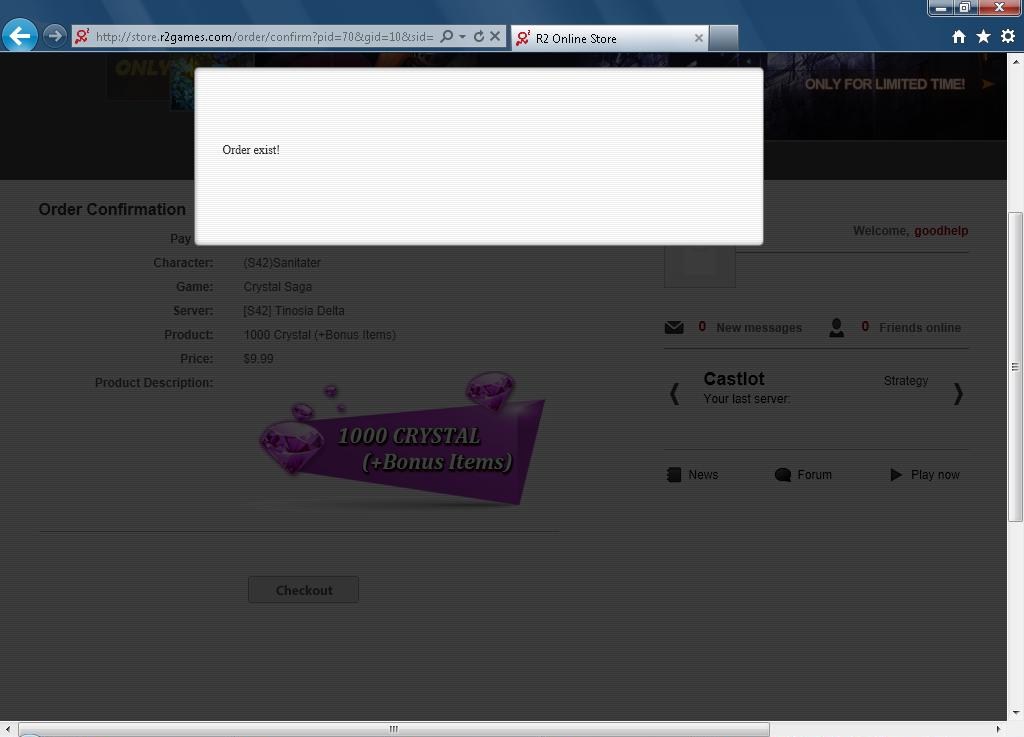Click the browser Forward arrow button

pyautogui.click(x=55, y=36)
